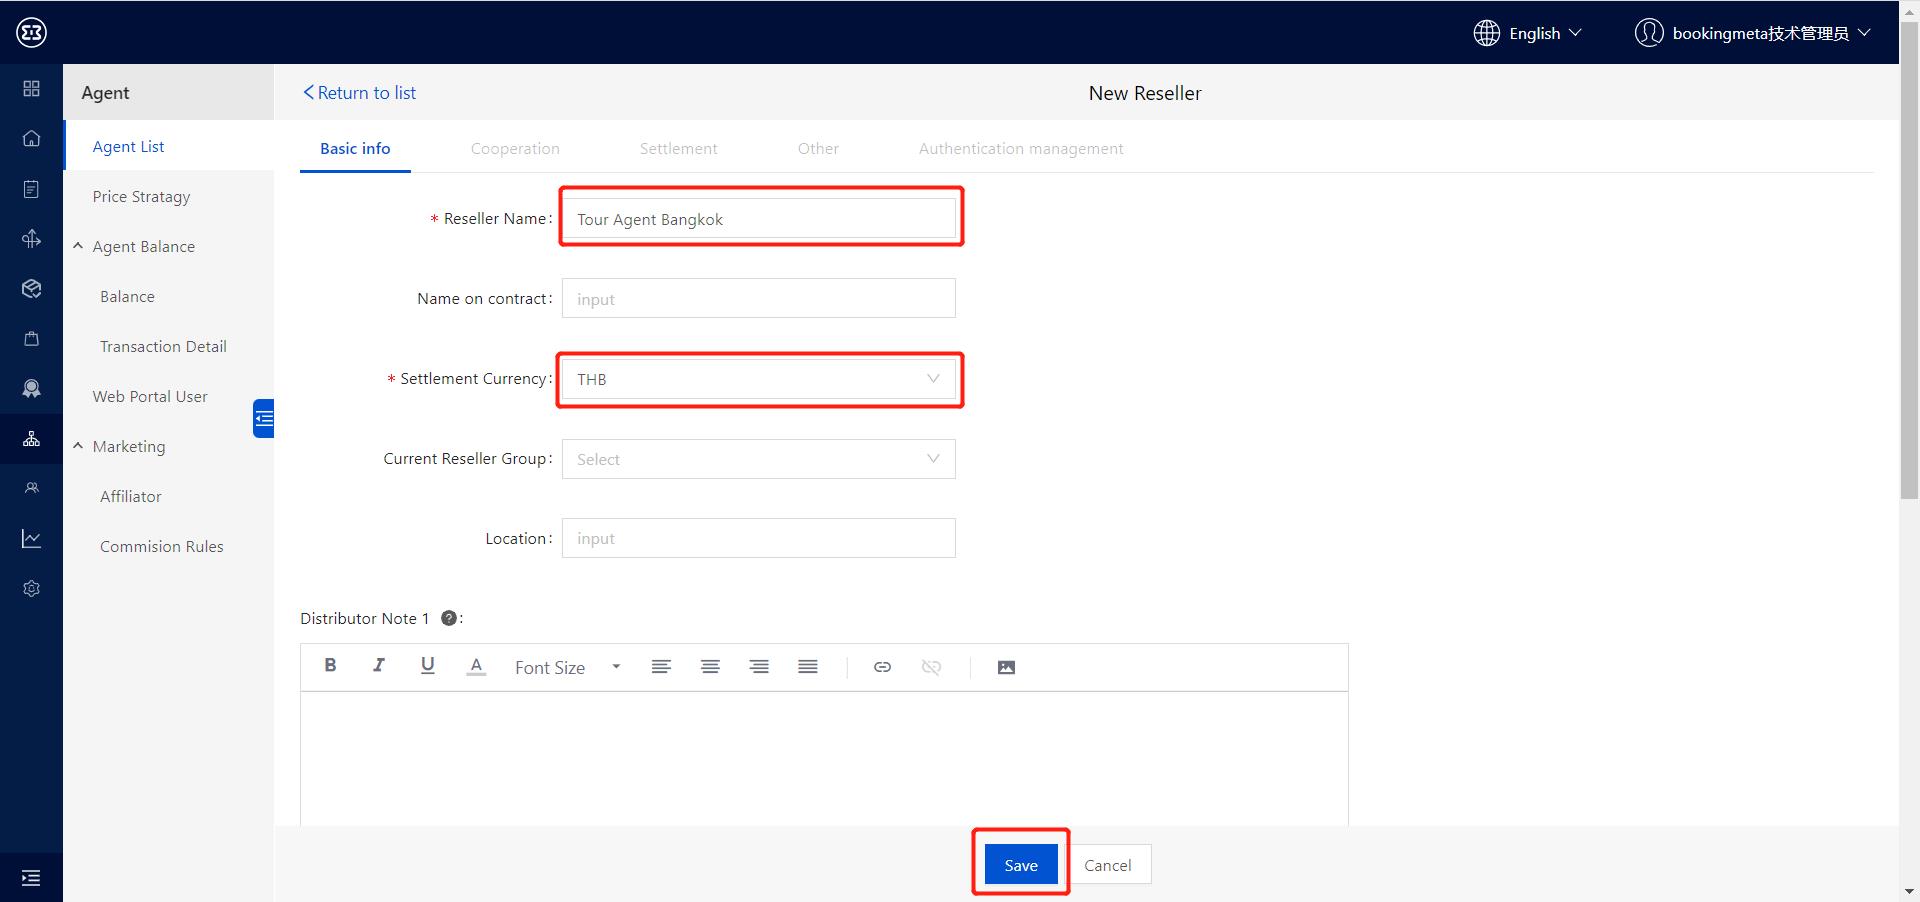Open the home icon in left sidebar
The image size is (1920, 902).
click(31, 138)
